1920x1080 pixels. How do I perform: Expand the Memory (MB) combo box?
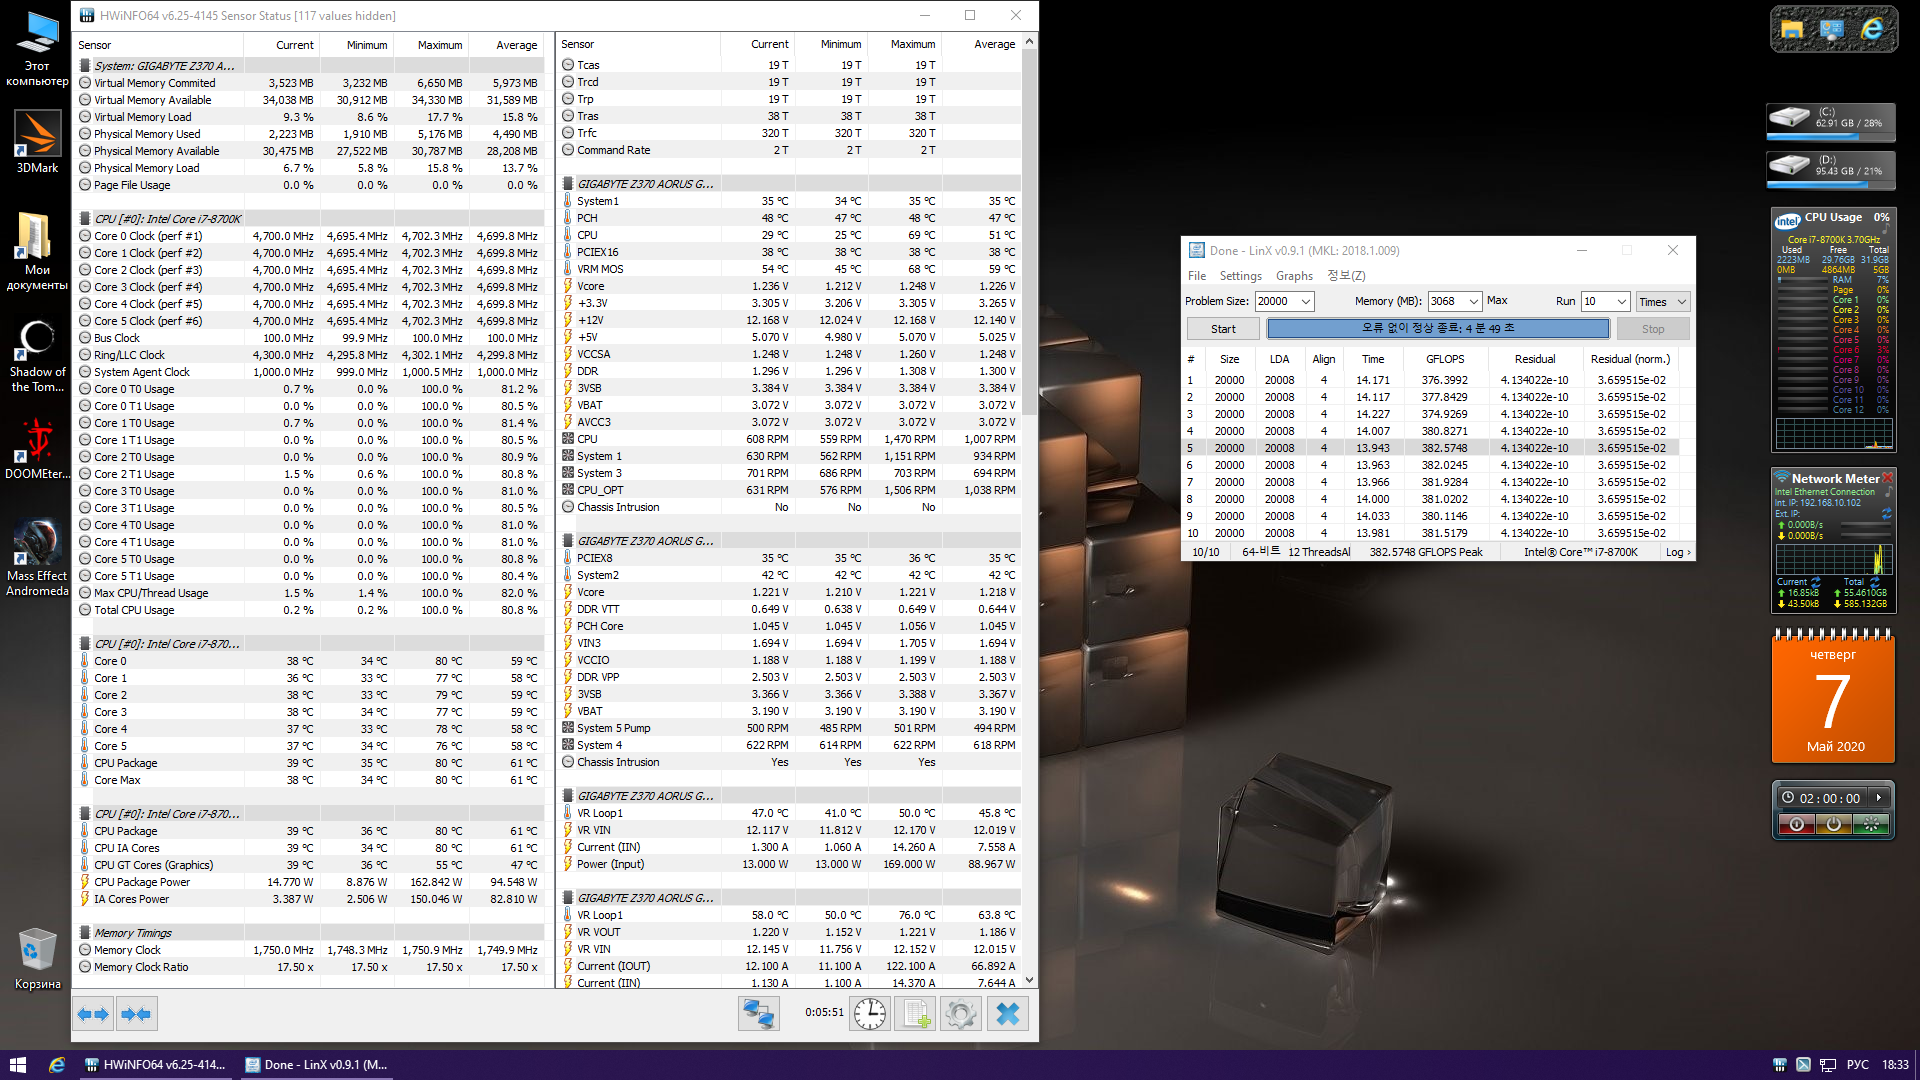1473,301
